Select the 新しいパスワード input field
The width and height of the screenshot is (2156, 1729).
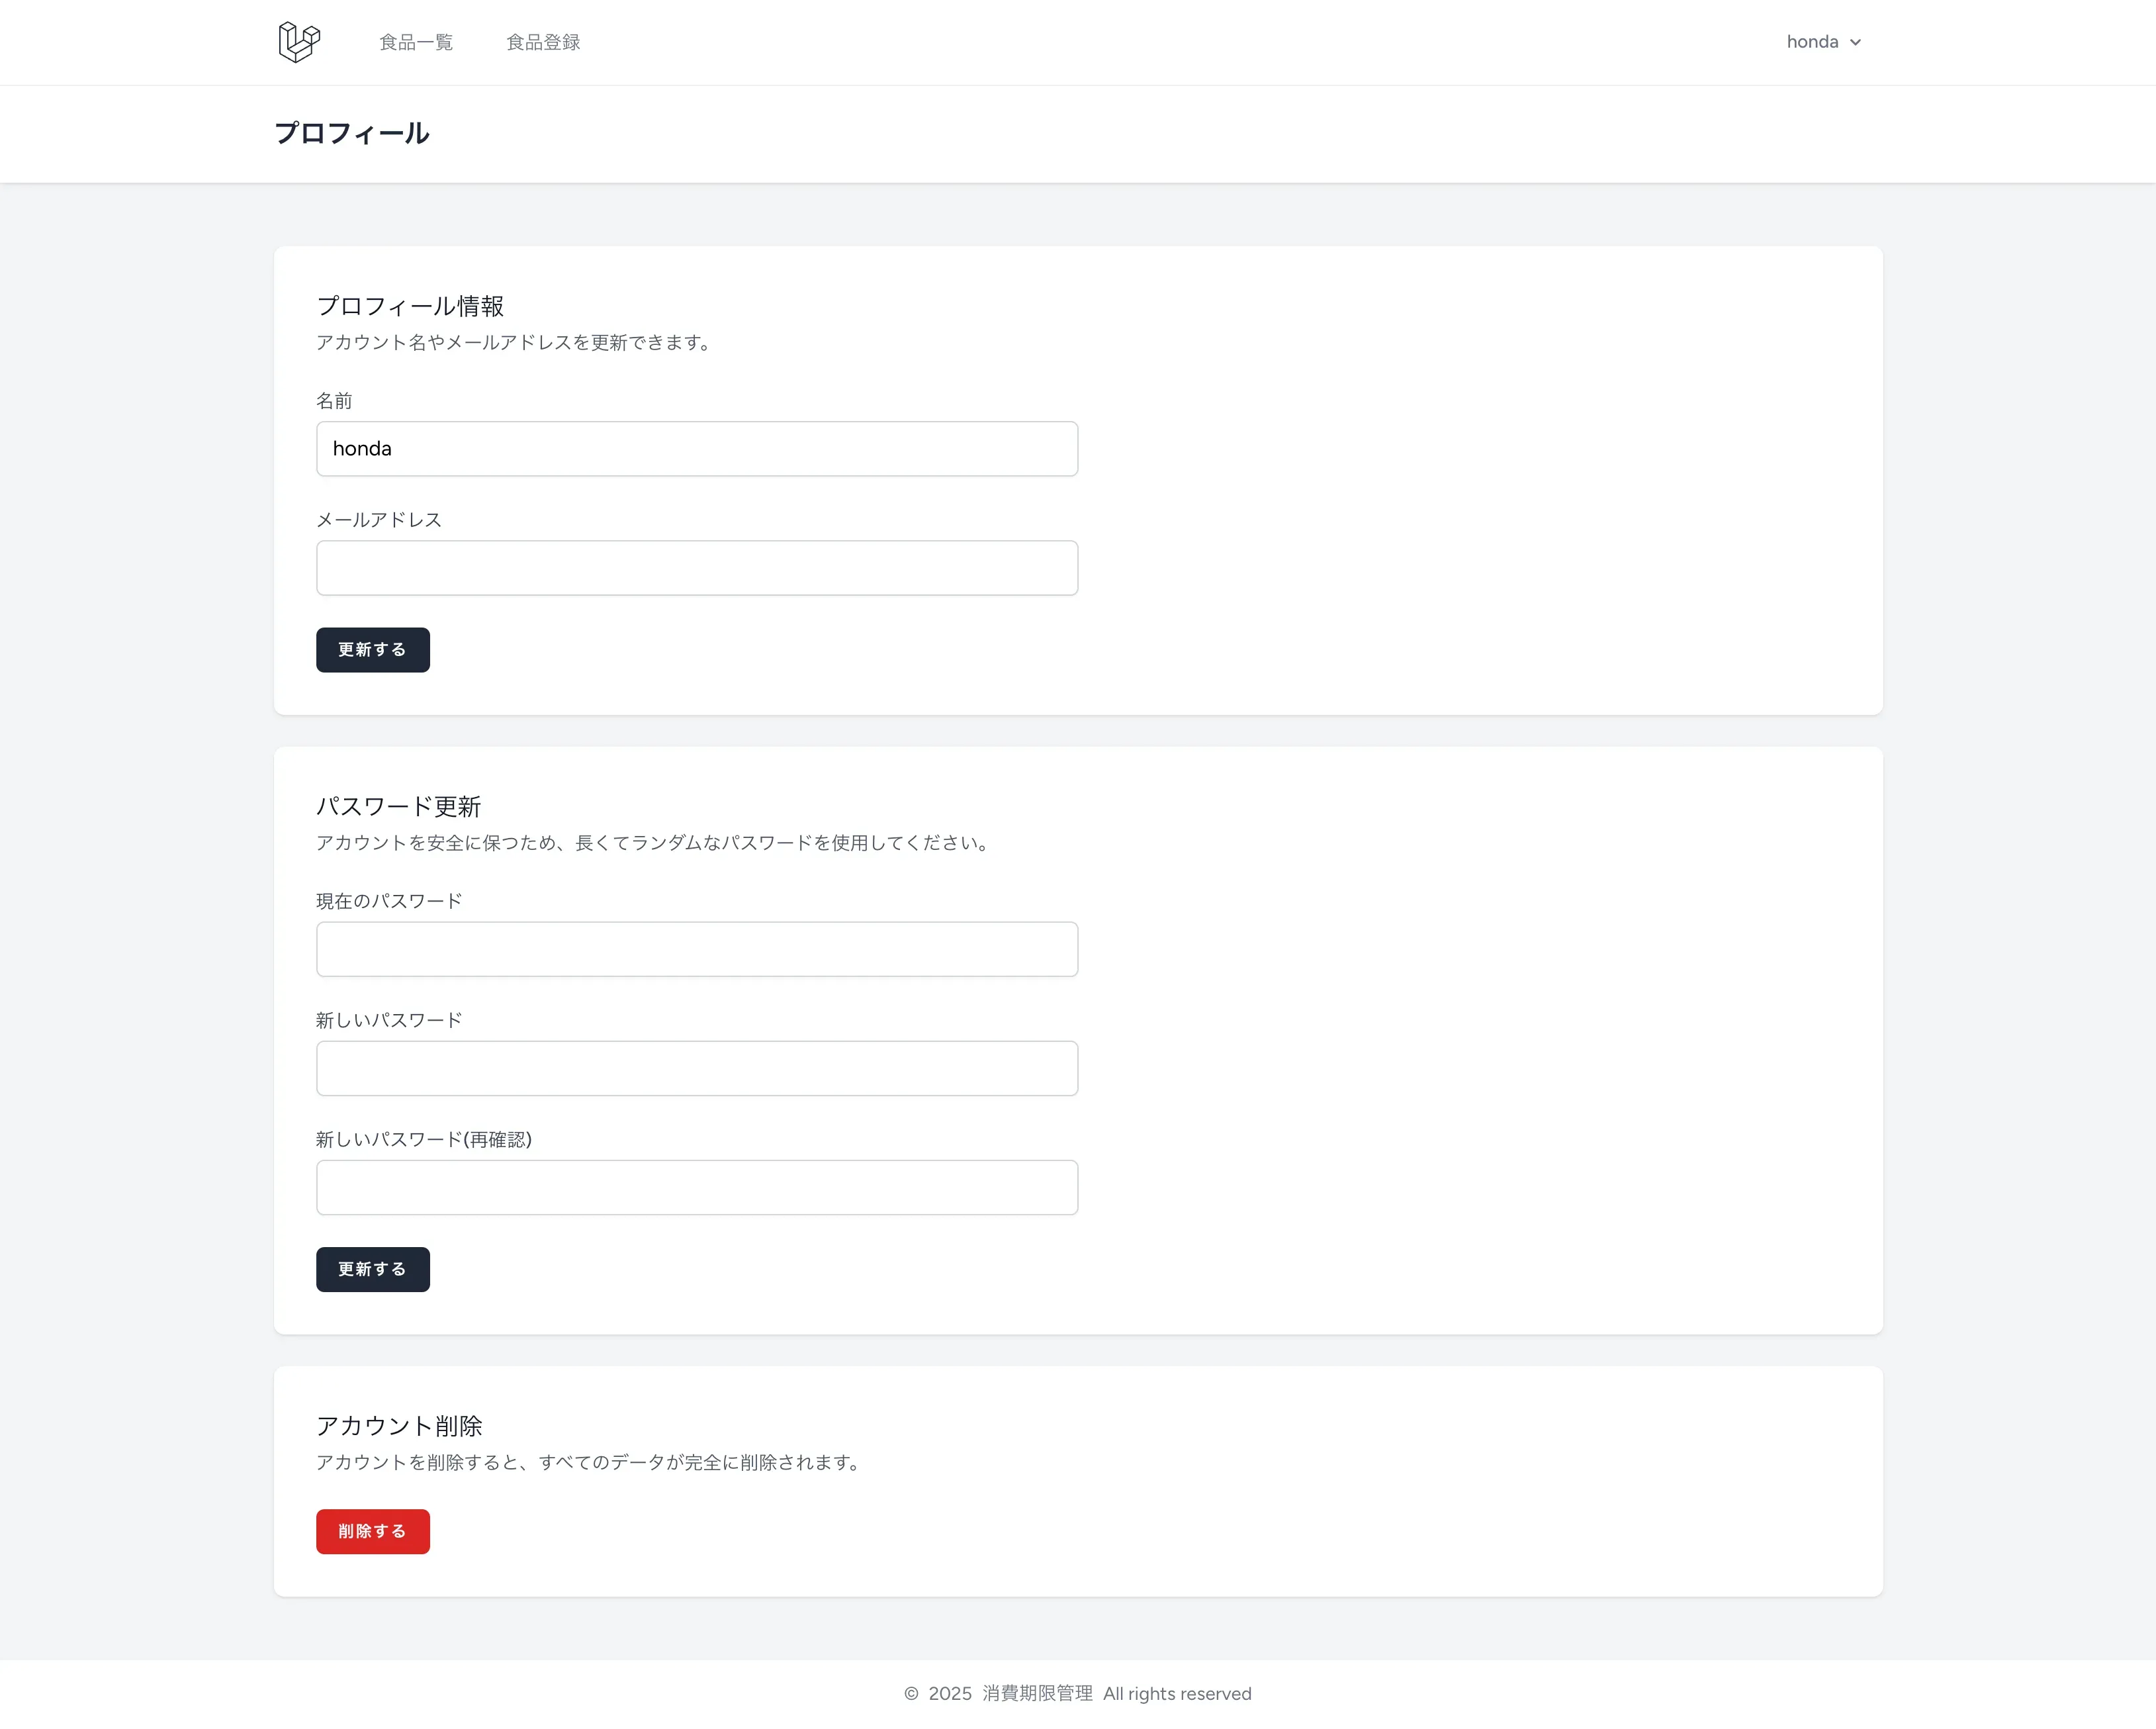(696, 1068)
